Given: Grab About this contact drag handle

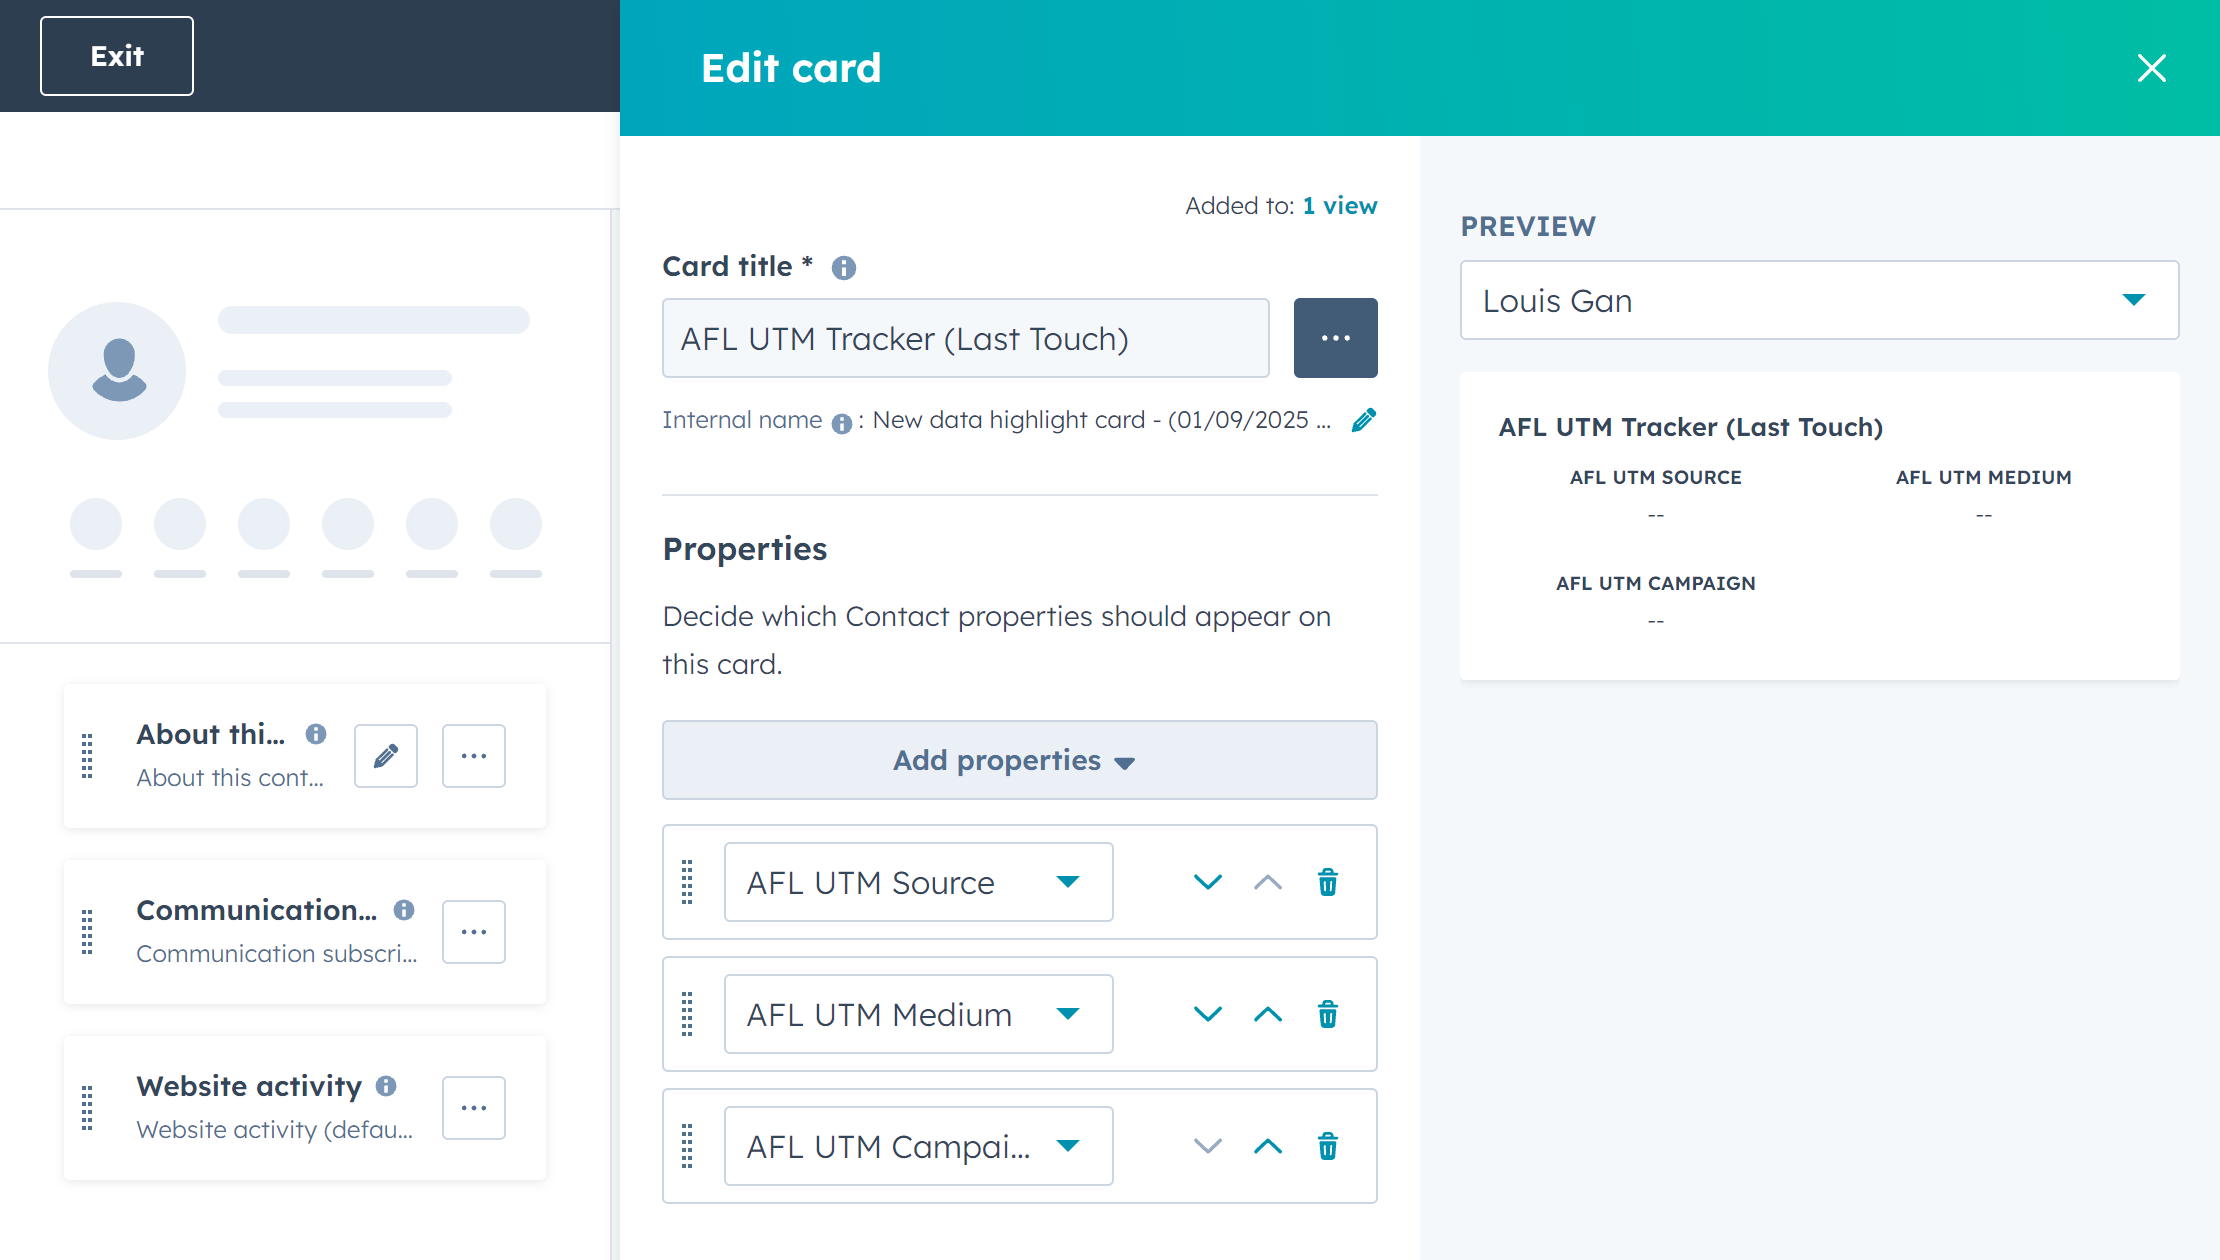Looking at the screenshot, I should point(87,756).
